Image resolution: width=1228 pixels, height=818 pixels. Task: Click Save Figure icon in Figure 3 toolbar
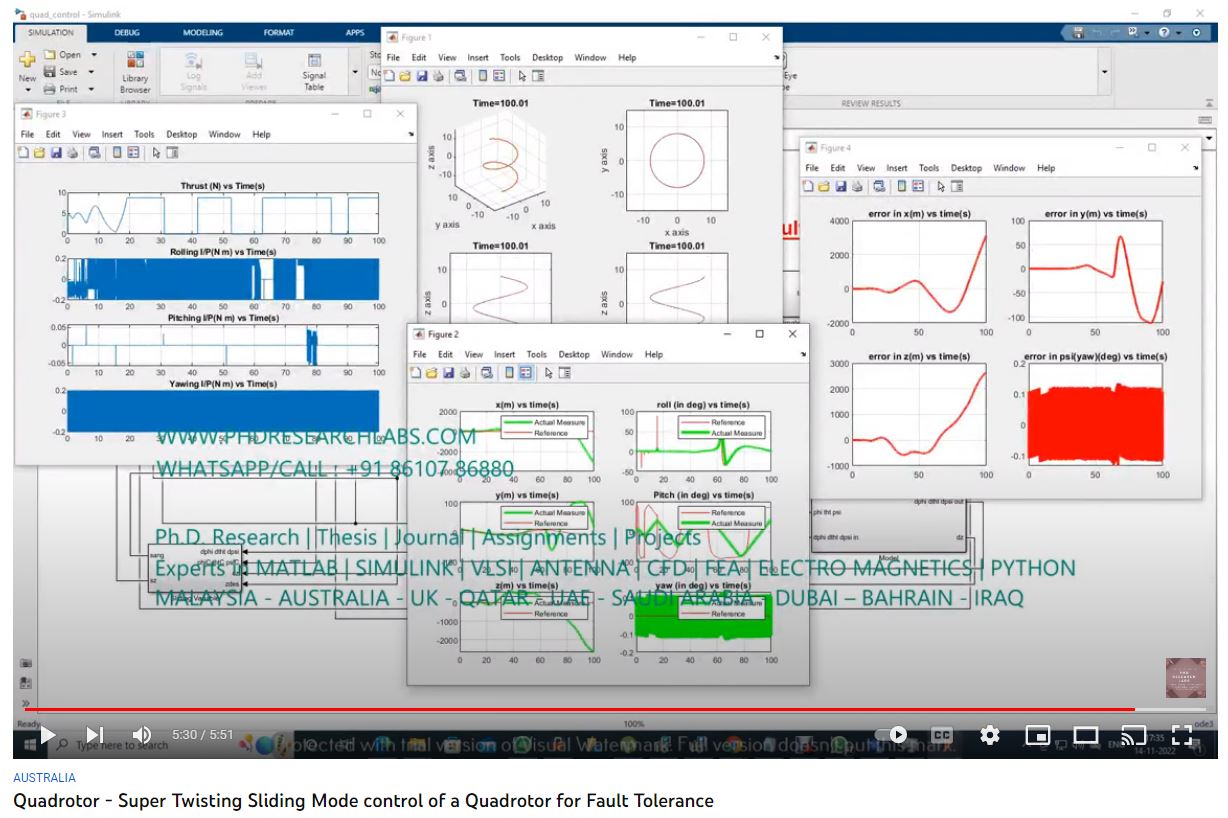56,153
